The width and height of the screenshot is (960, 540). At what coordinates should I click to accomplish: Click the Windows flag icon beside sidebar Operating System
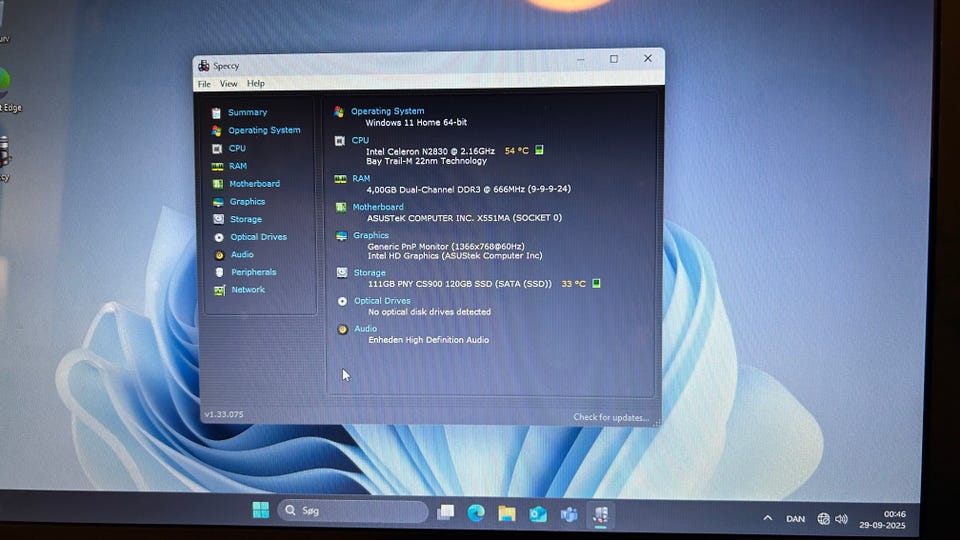(x=216, y=130)
